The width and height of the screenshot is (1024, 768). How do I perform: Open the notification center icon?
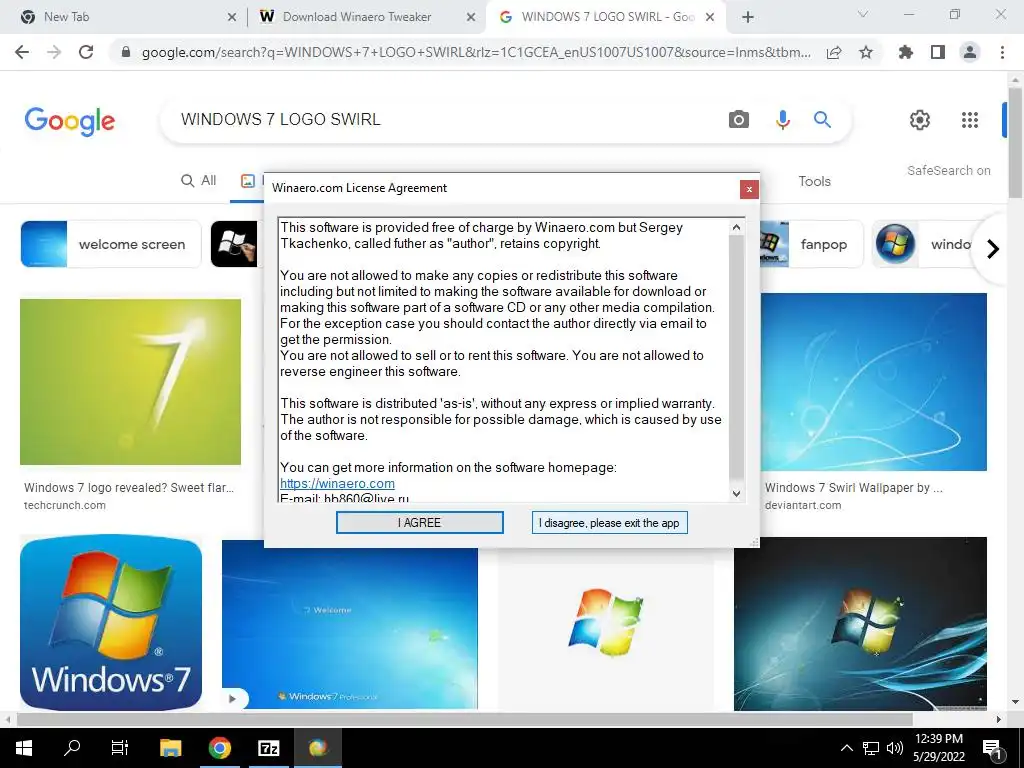[x=993, y=748]
